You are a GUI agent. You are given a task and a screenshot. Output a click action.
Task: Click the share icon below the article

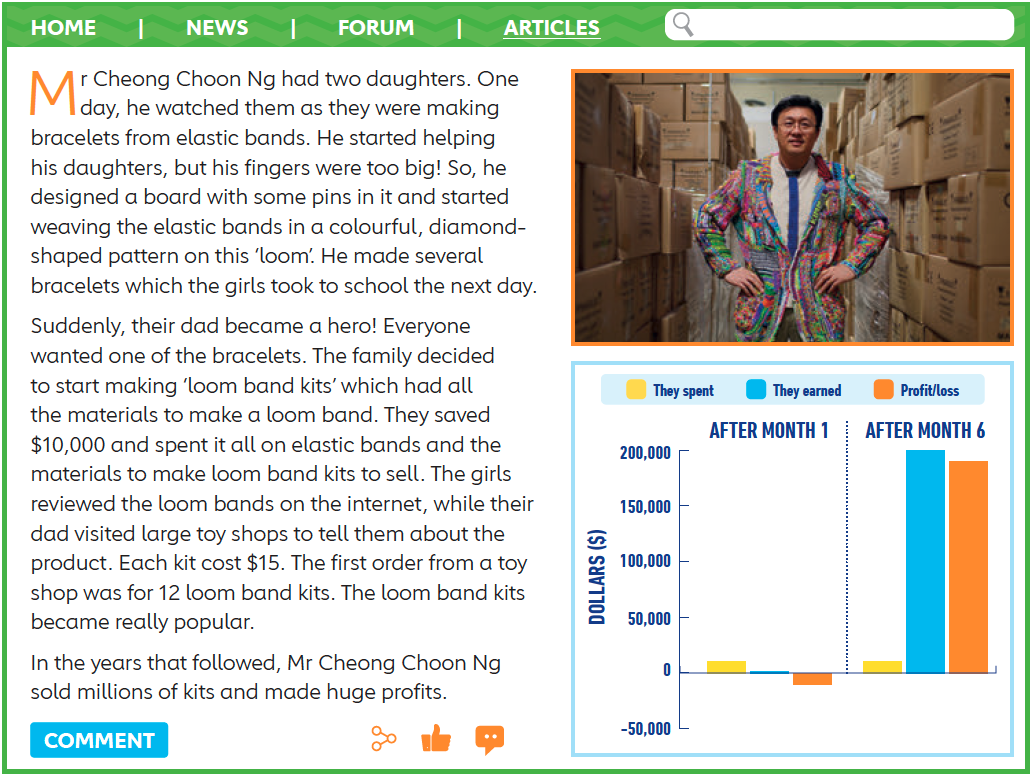coord(383,740)
